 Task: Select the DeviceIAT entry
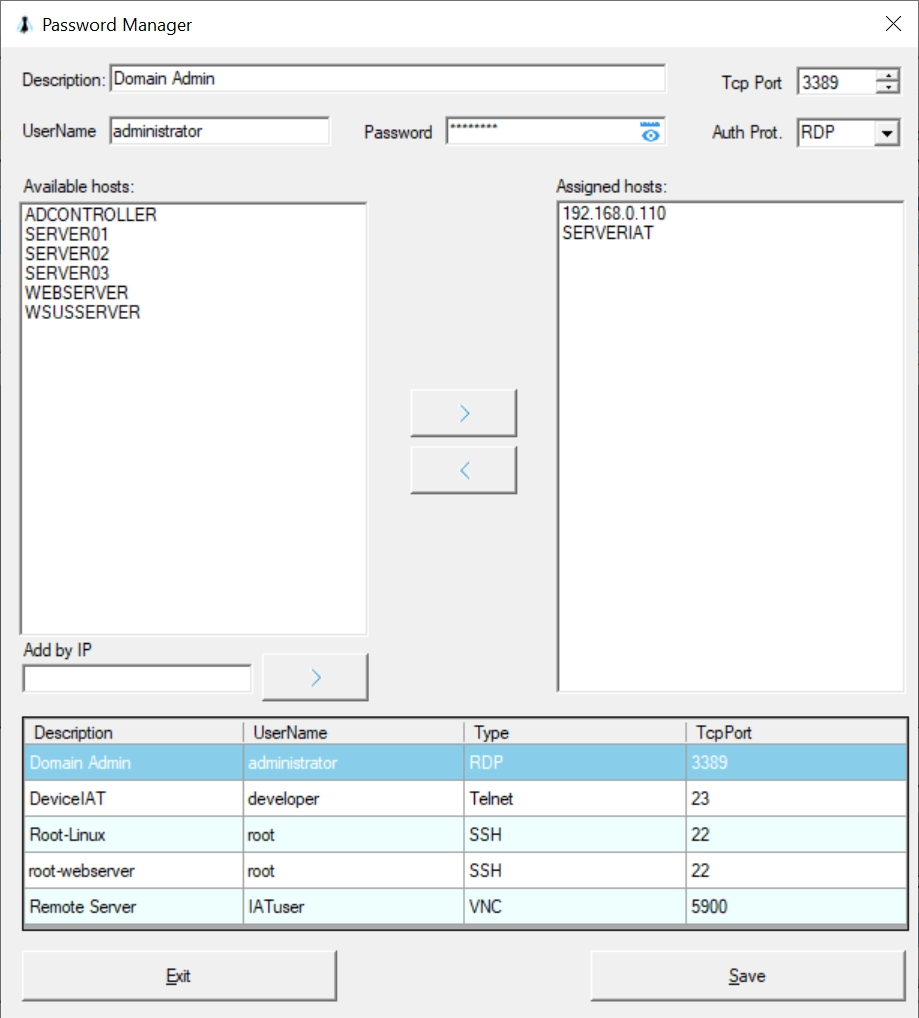[x=134, y=799]
